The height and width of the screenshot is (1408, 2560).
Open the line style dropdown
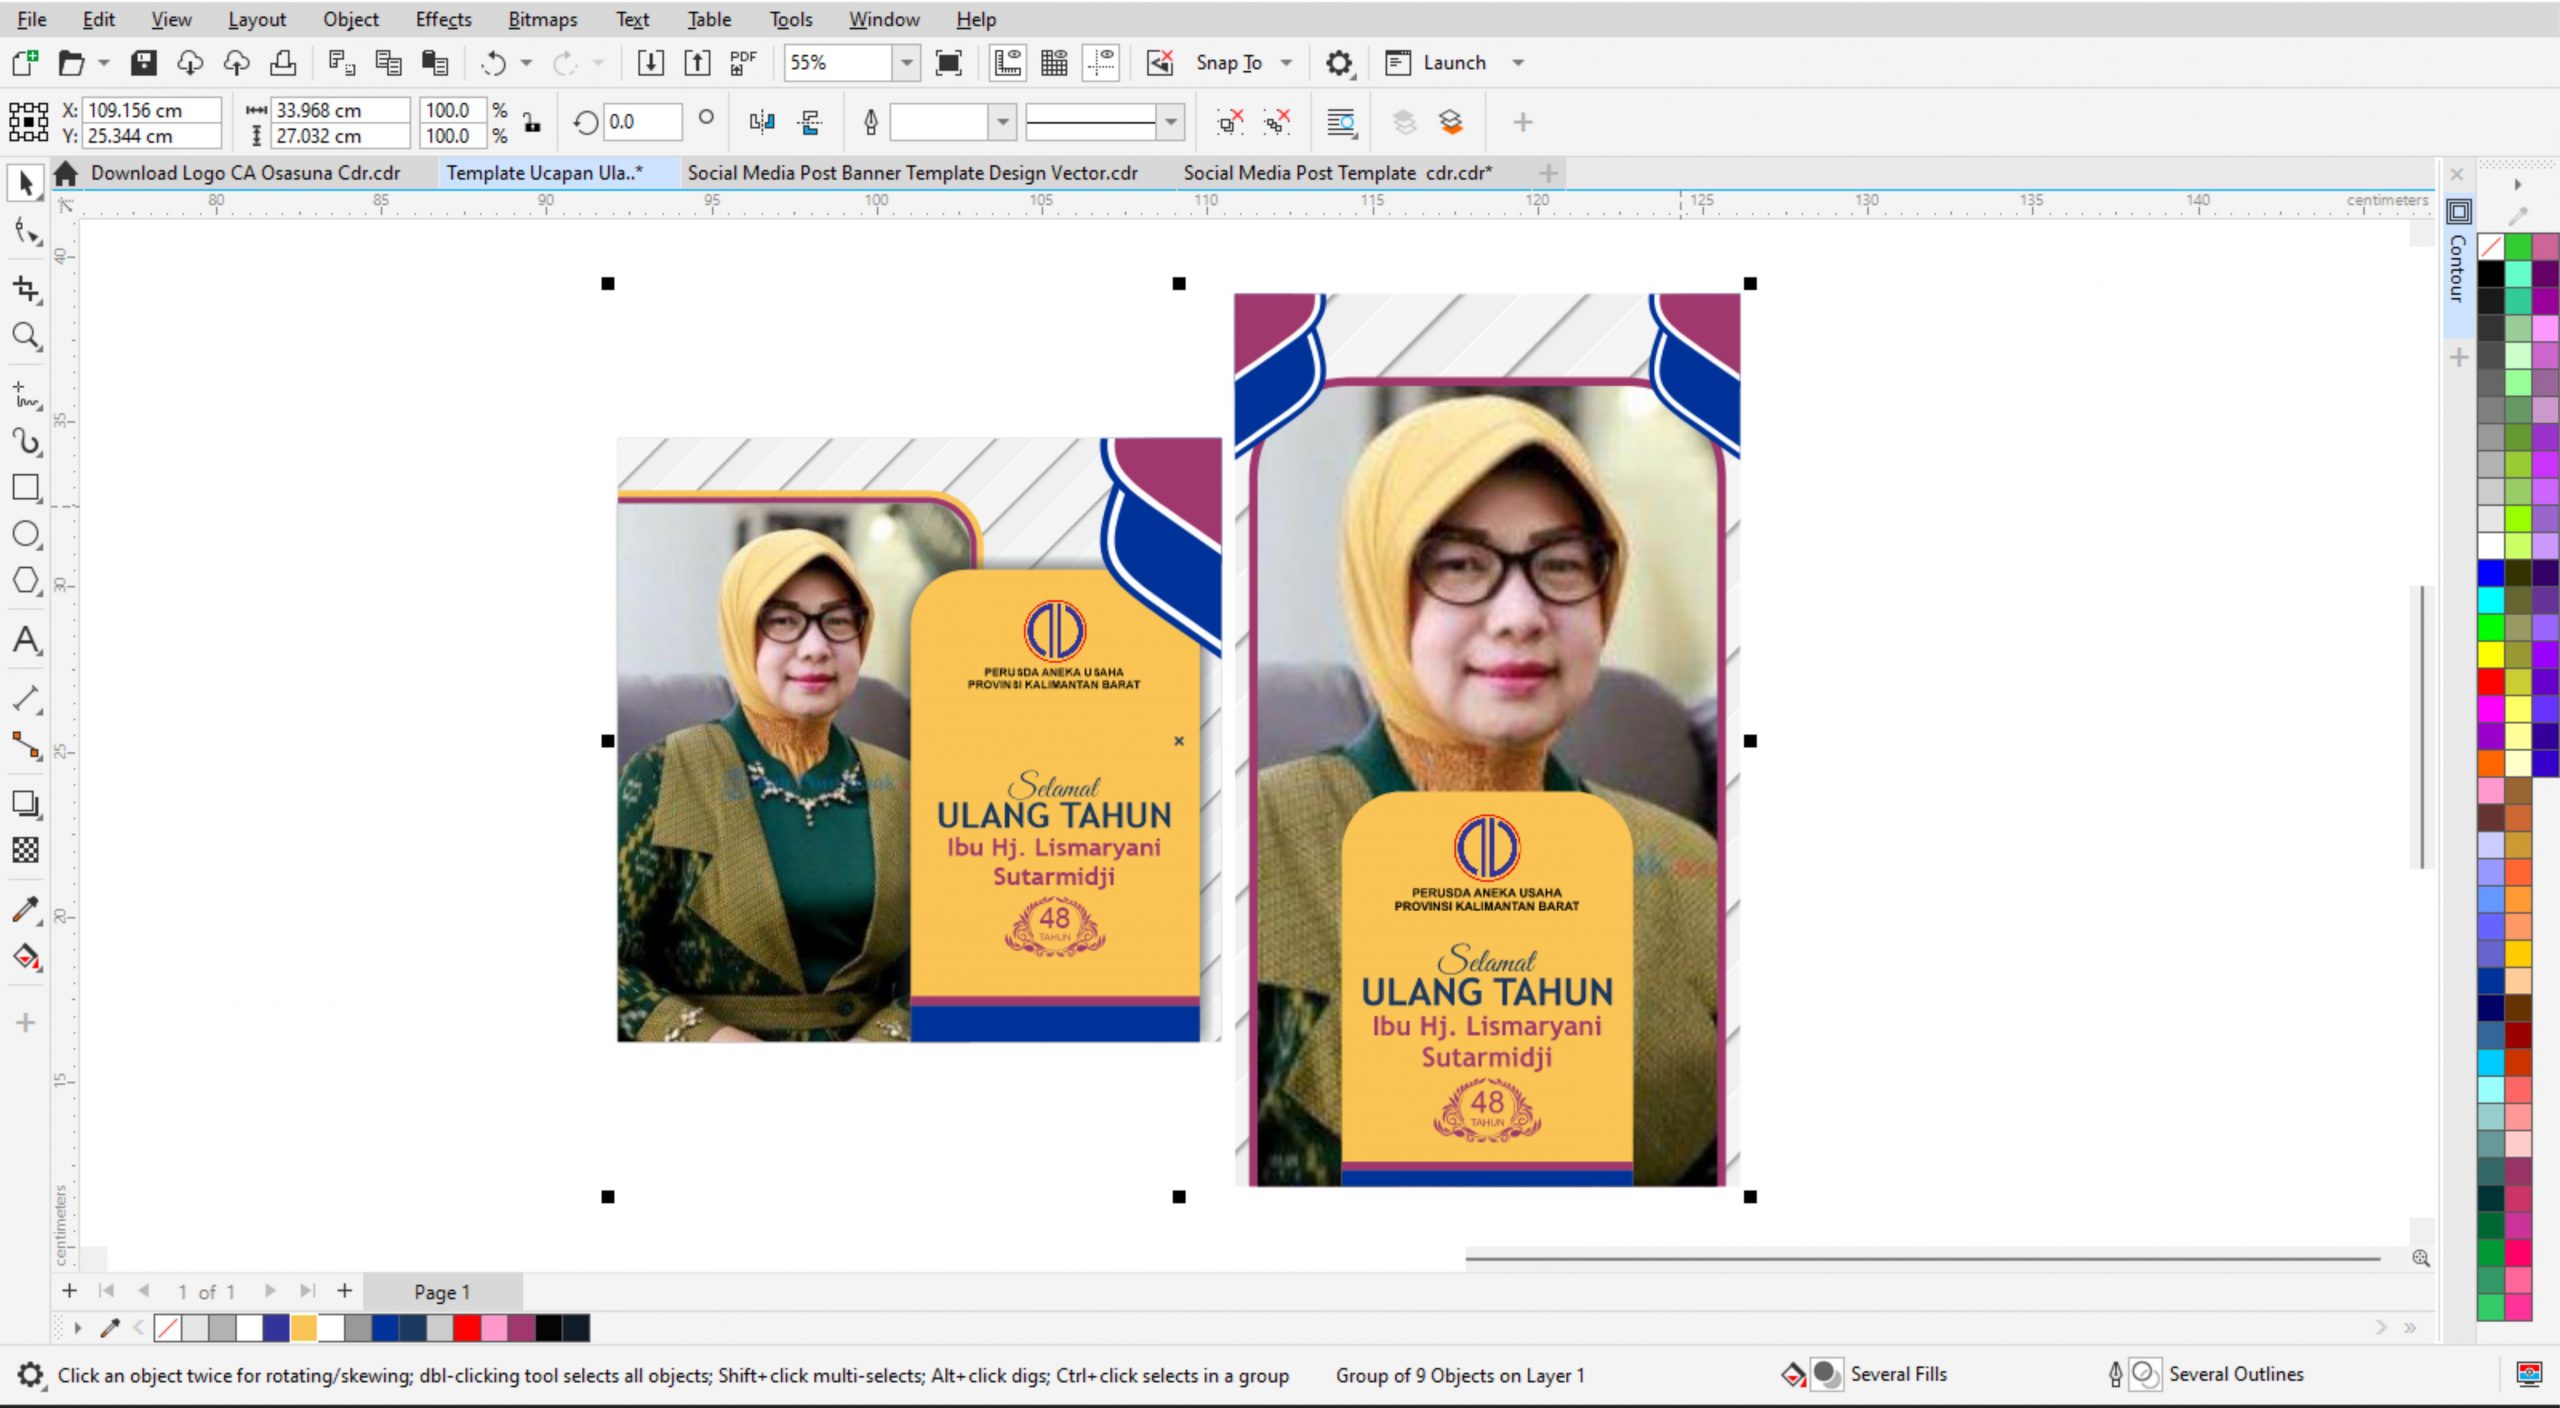pyautogui.click(x=1170, y=122)
